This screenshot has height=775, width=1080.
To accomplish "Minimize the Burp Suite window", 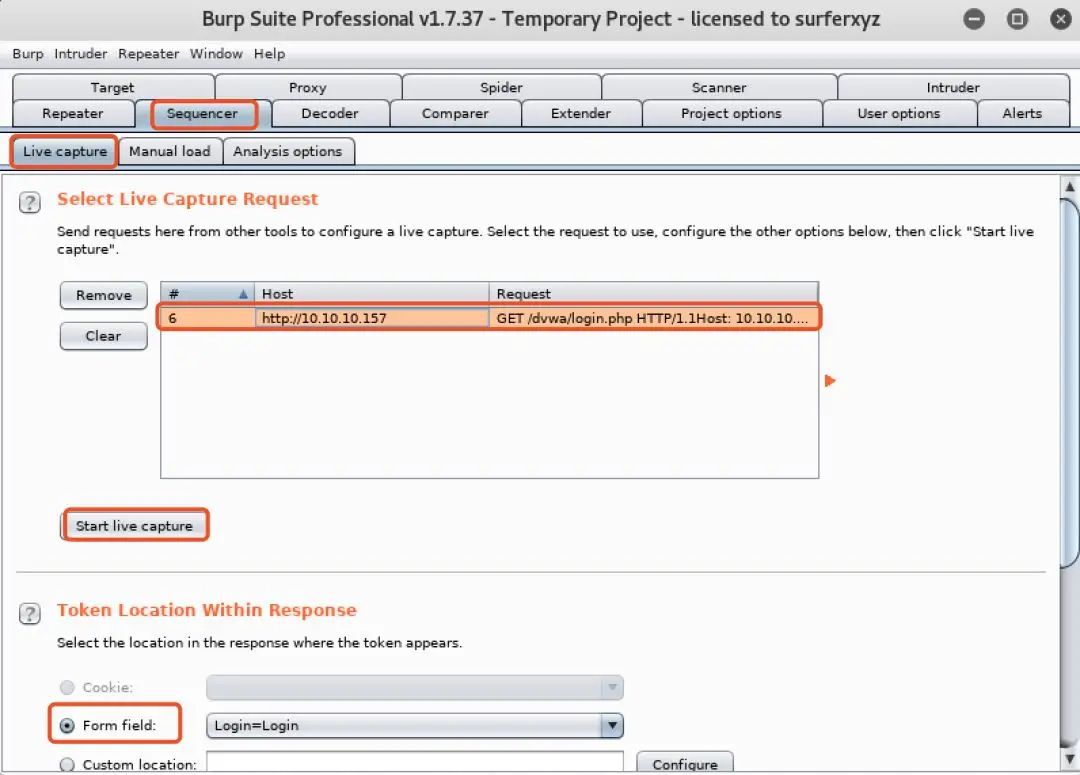I will tap(974, 19).
